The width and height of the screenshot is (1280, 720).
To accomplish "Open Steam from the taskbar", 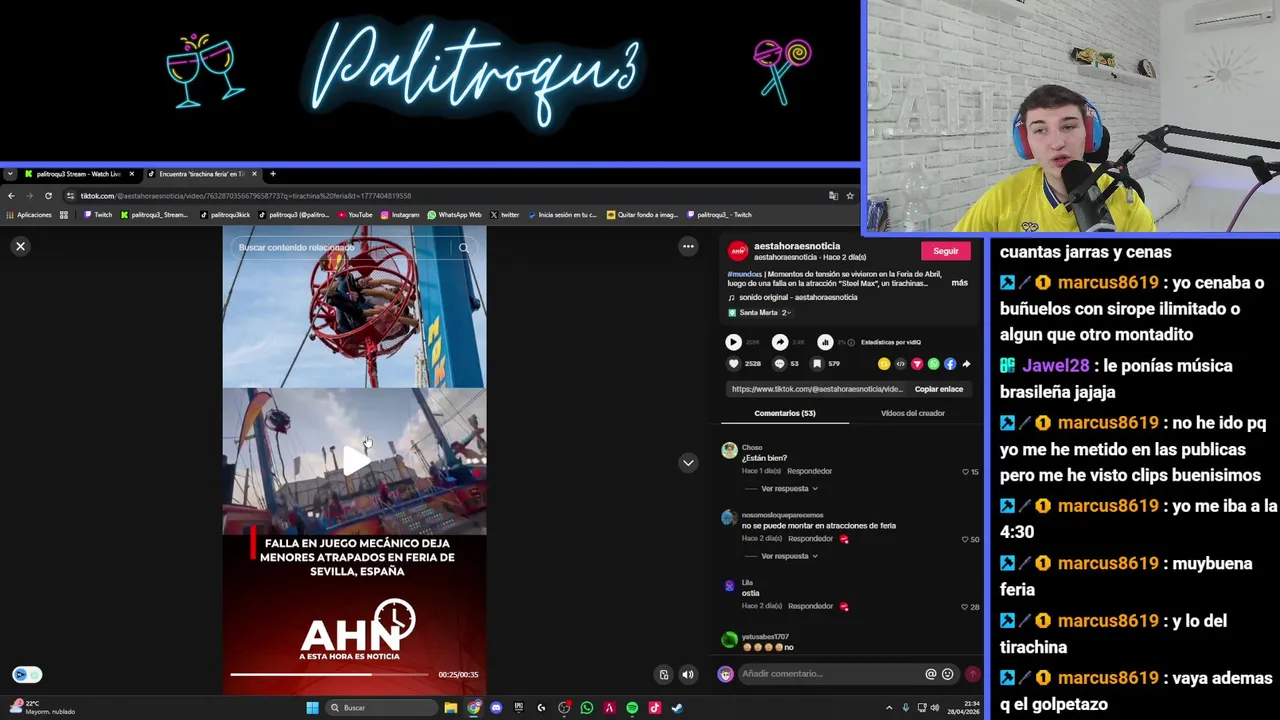I will [x=677, y=708].
